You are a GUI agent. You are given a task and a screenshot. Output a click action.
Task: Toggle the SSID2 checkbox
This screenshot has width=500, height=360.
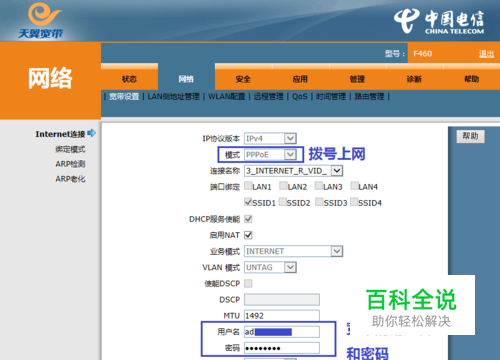(283, 202)
